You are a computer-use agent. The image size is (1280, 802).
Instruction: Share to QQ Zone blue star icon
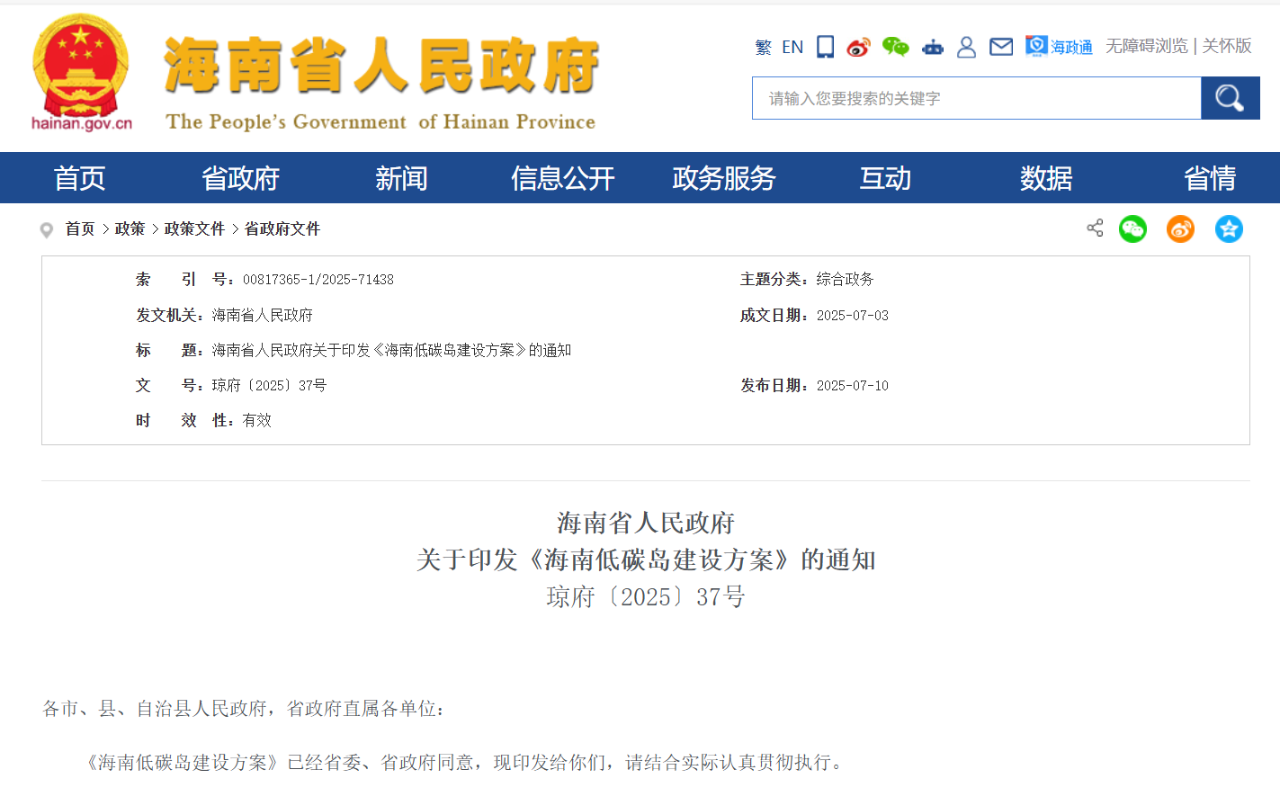coord(1228,229)
